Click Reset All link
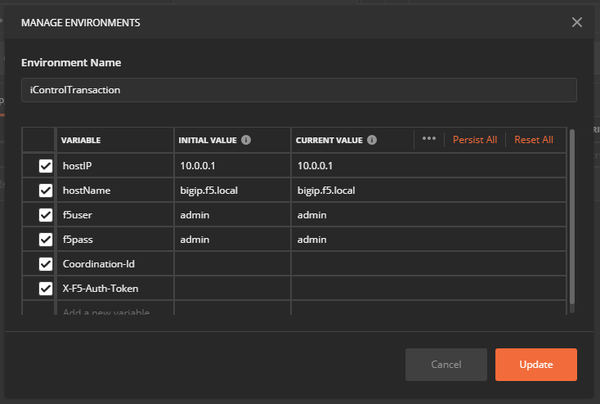Screen dimensions: 600x404 (533, 140)
